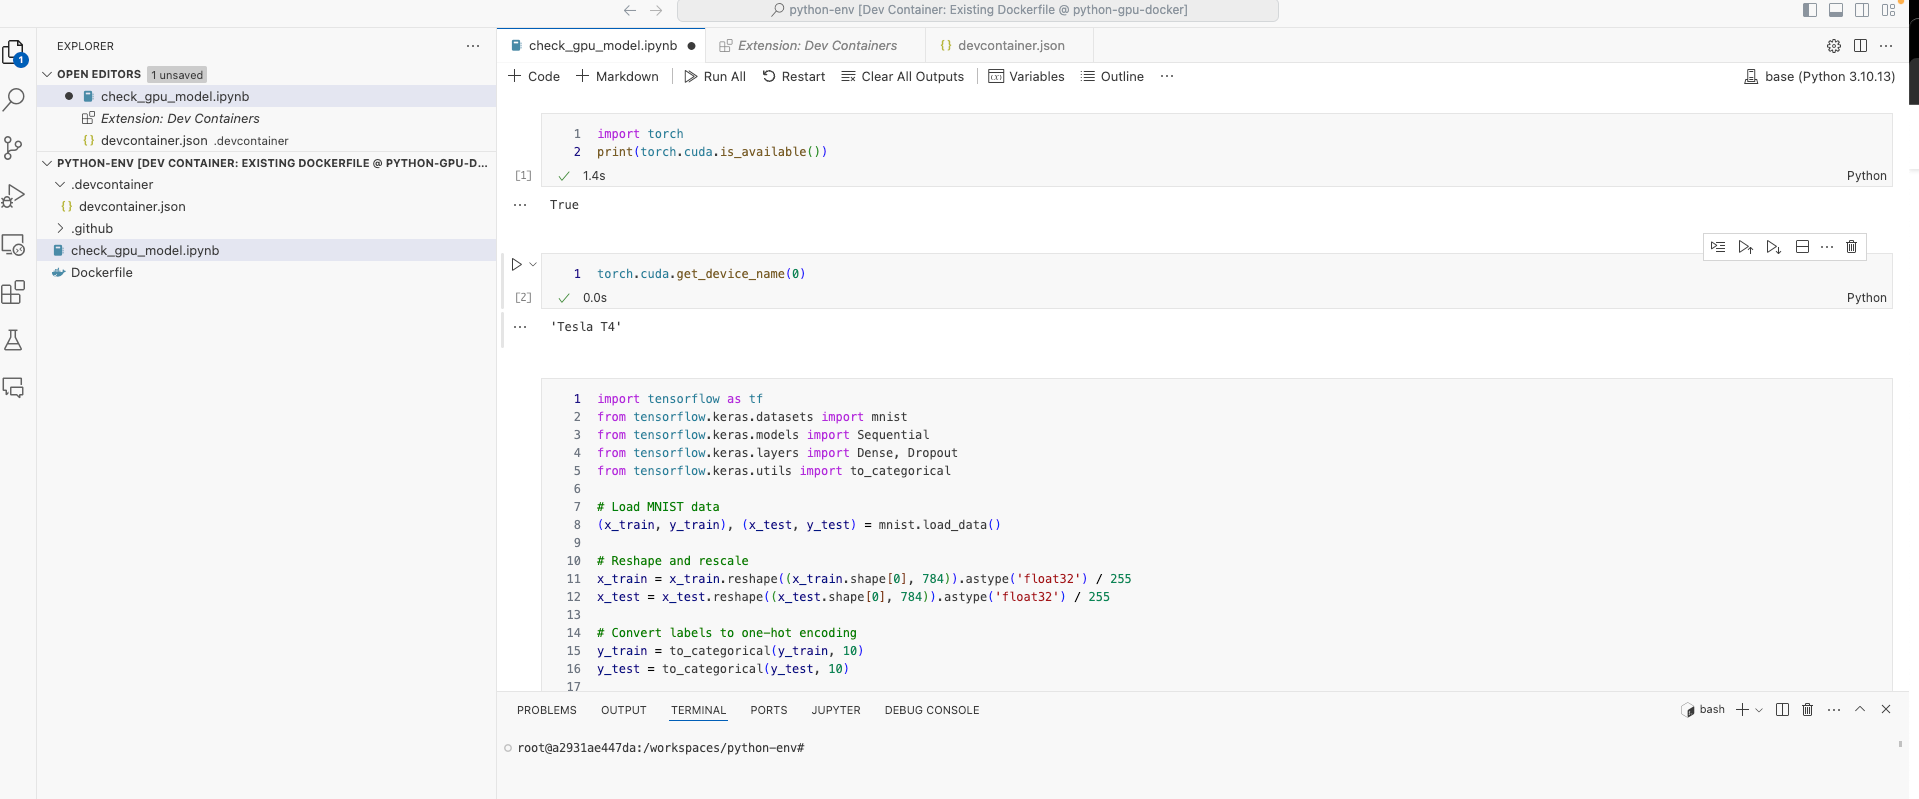Open the Problems panel tab
1919x799 pixels.
tap(547, 710)
